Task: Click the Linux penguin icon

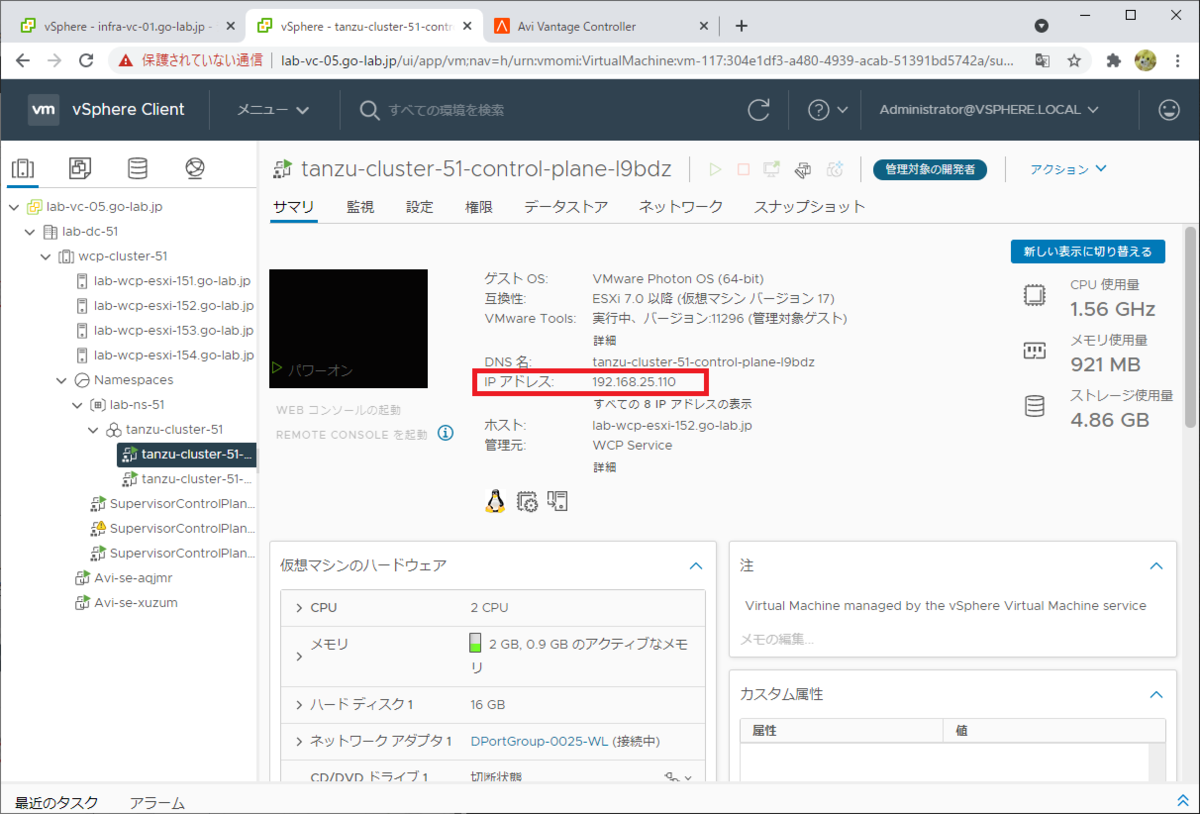Action: pyautogui.click(x=494, y=501)
